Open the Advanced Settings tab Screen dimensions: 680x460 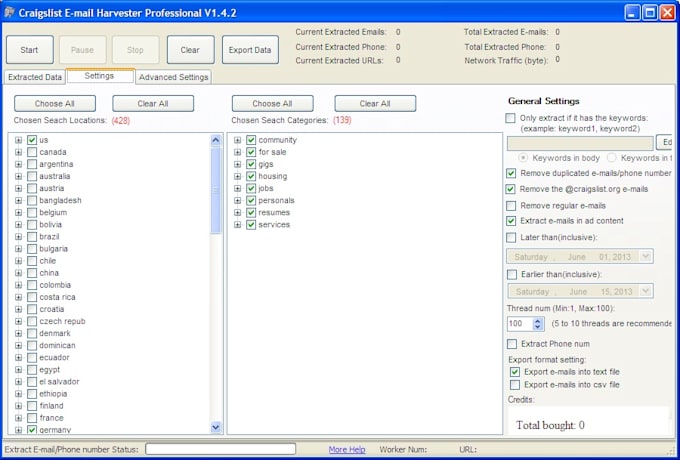(173, 77)
